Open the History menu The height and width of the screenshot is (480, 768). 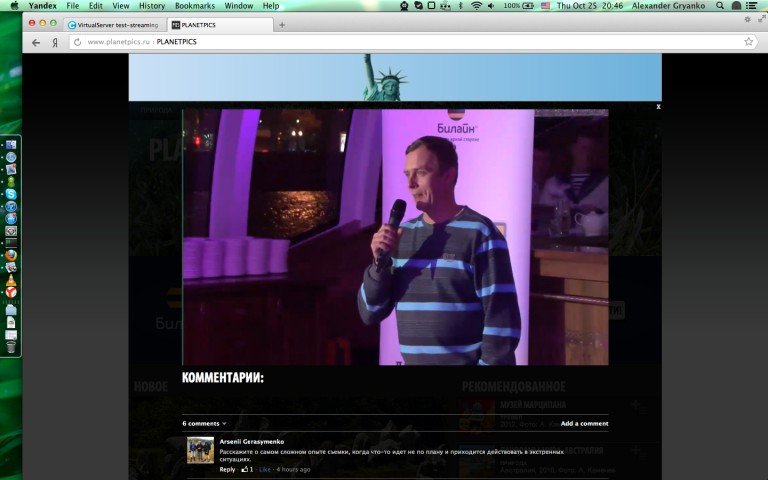[152, 6]
